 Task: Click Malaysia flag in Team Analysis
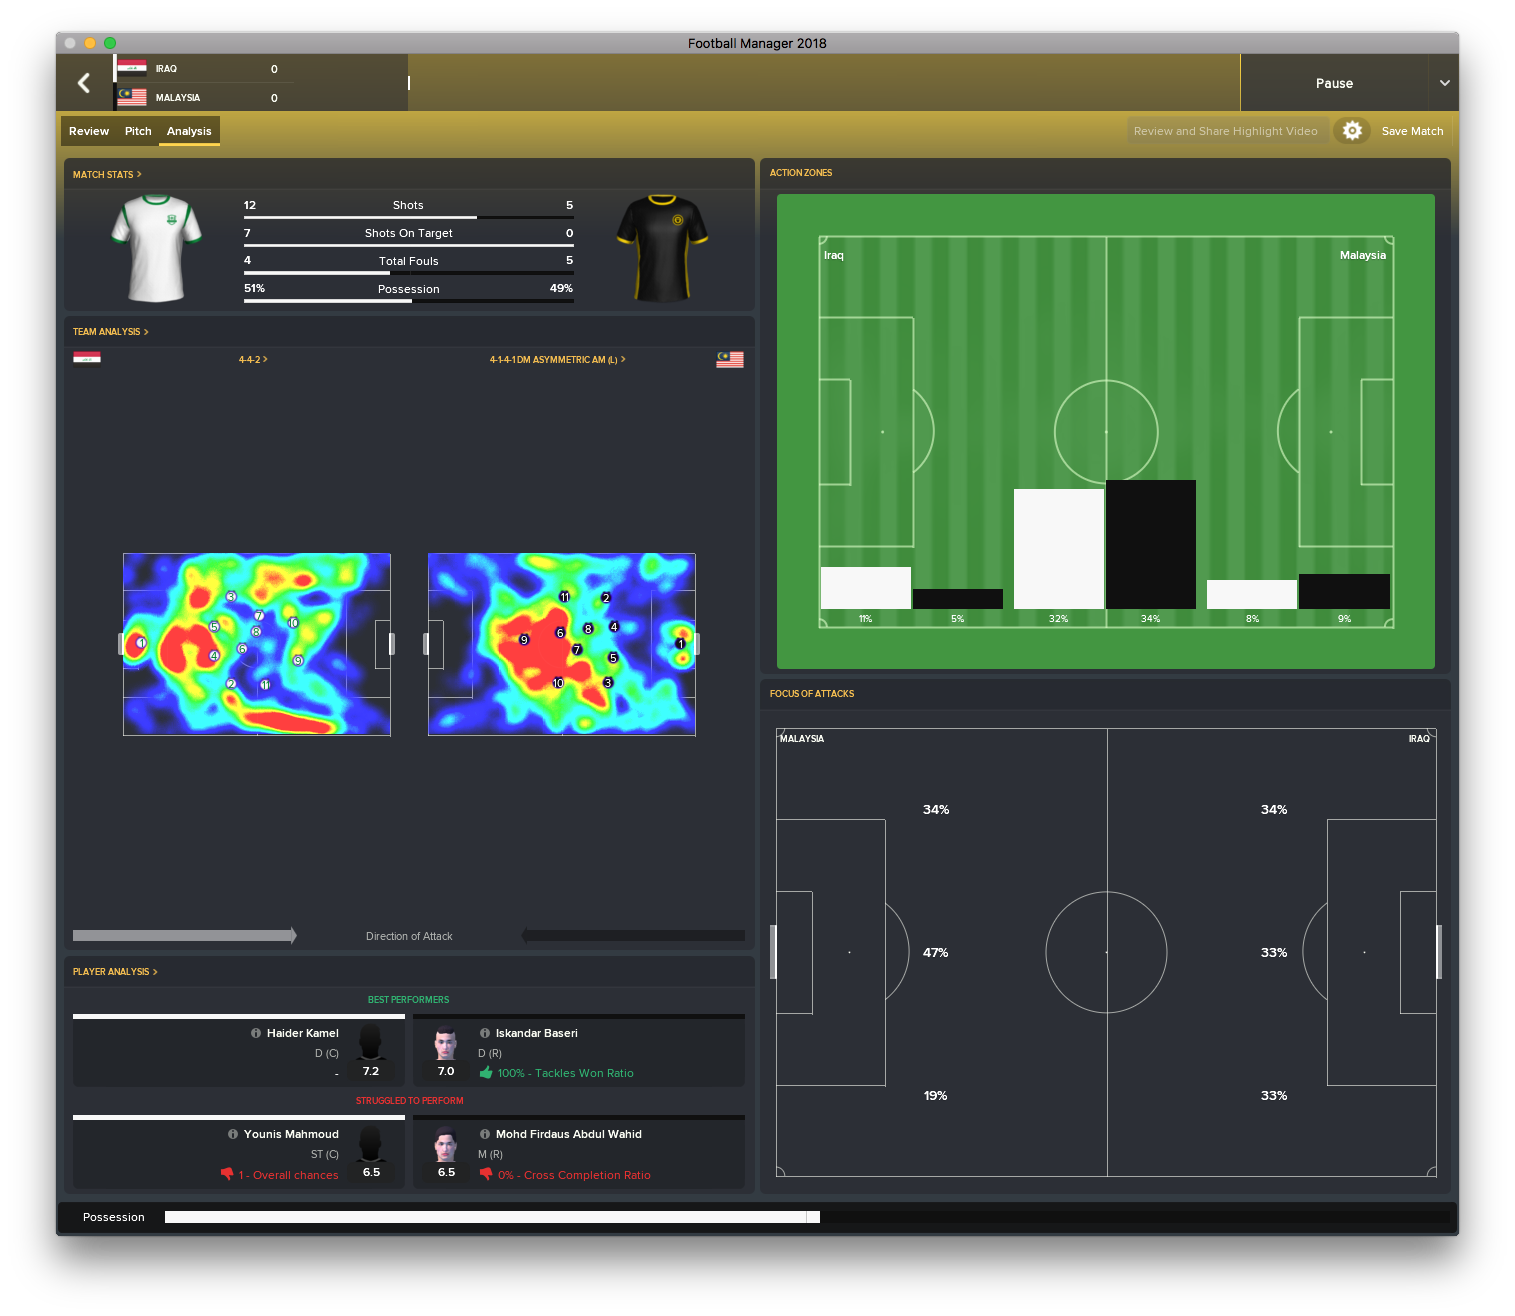730,359
